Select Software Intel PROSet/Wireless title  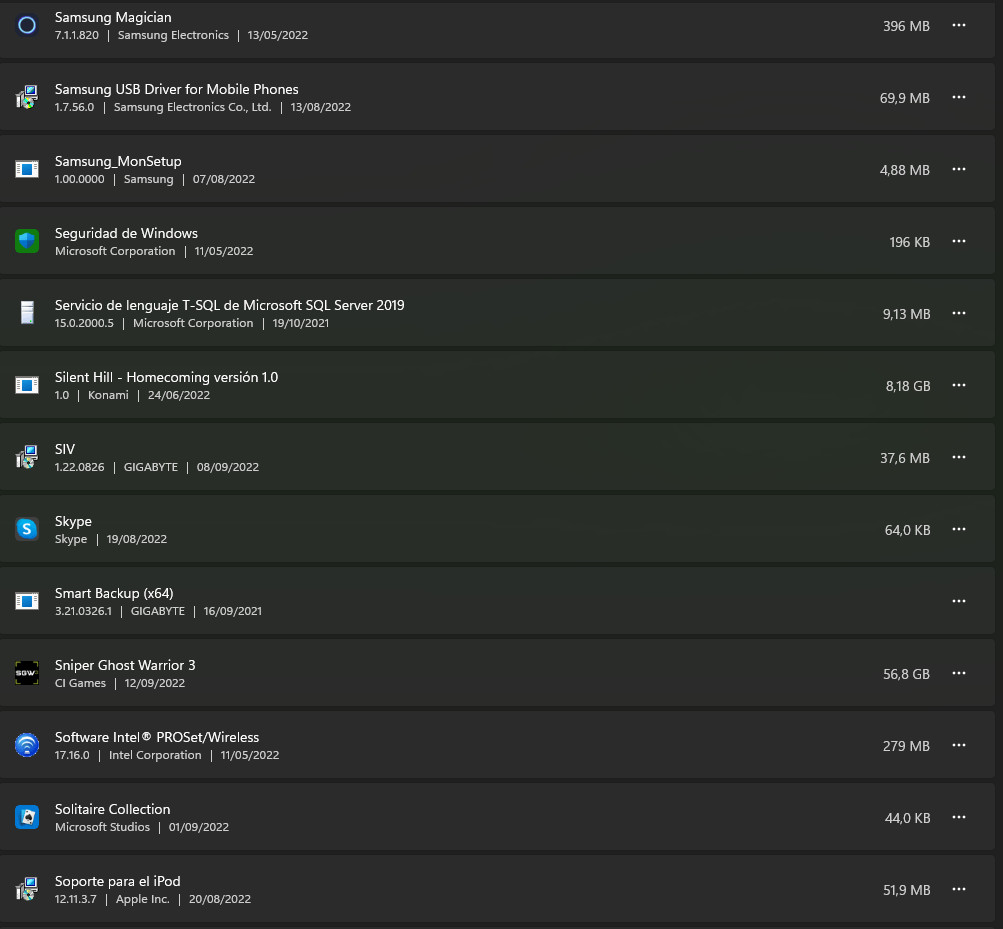click(157, 738)
